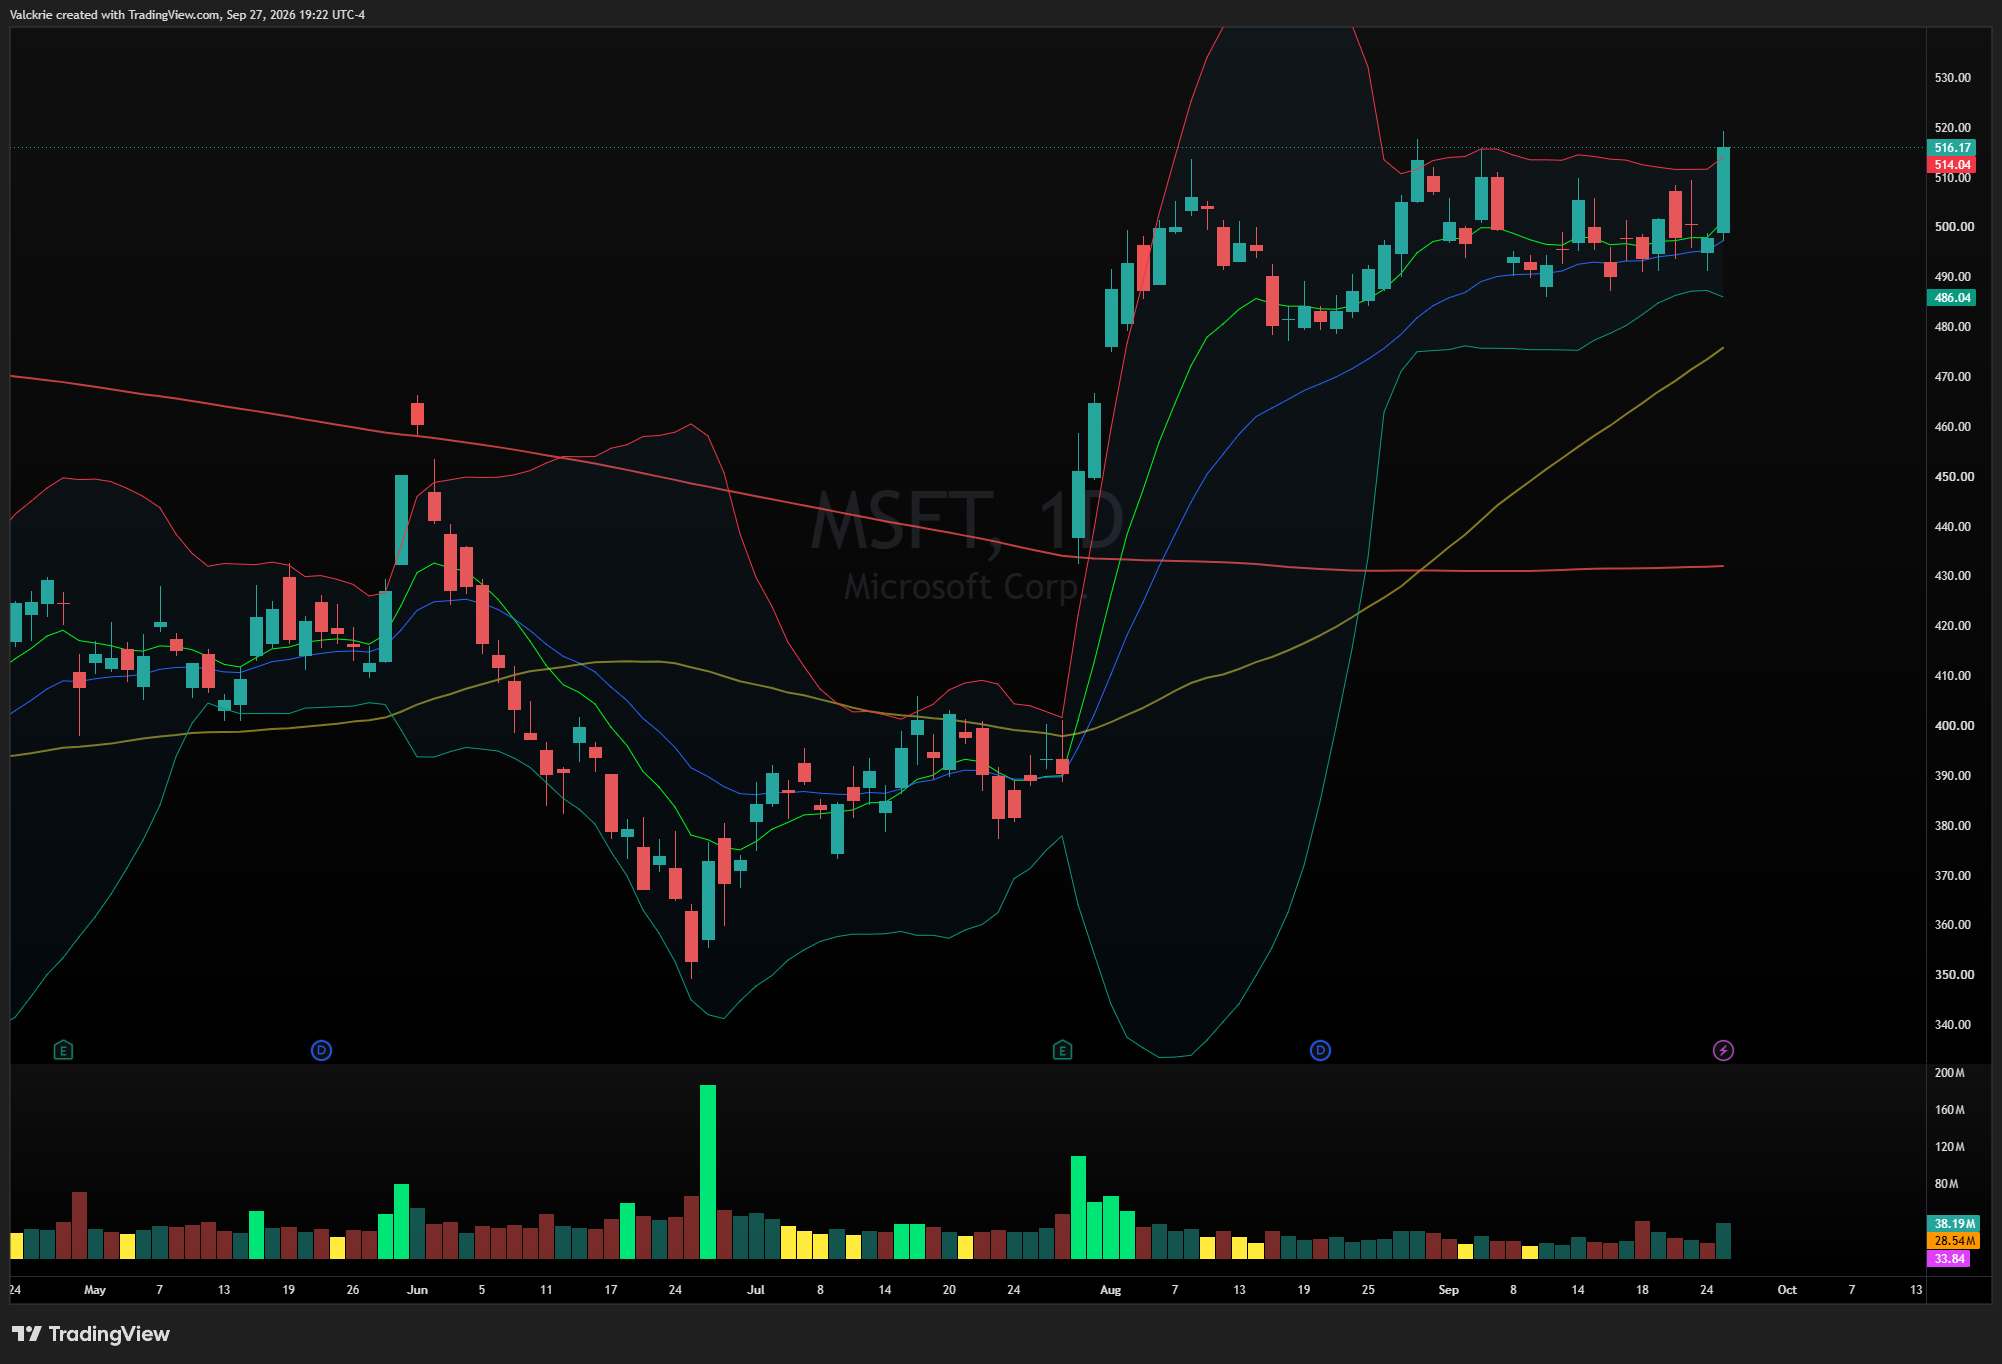This screenshot has width=2002, height=1364.
Task: Select the 516.17 current price tag
Action: click(1951, 147)
